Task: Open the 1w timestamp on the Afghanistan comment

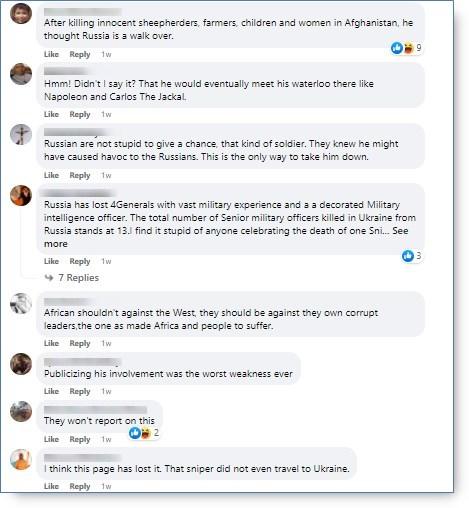Action: pyautogui.click(x=106, y=54)
